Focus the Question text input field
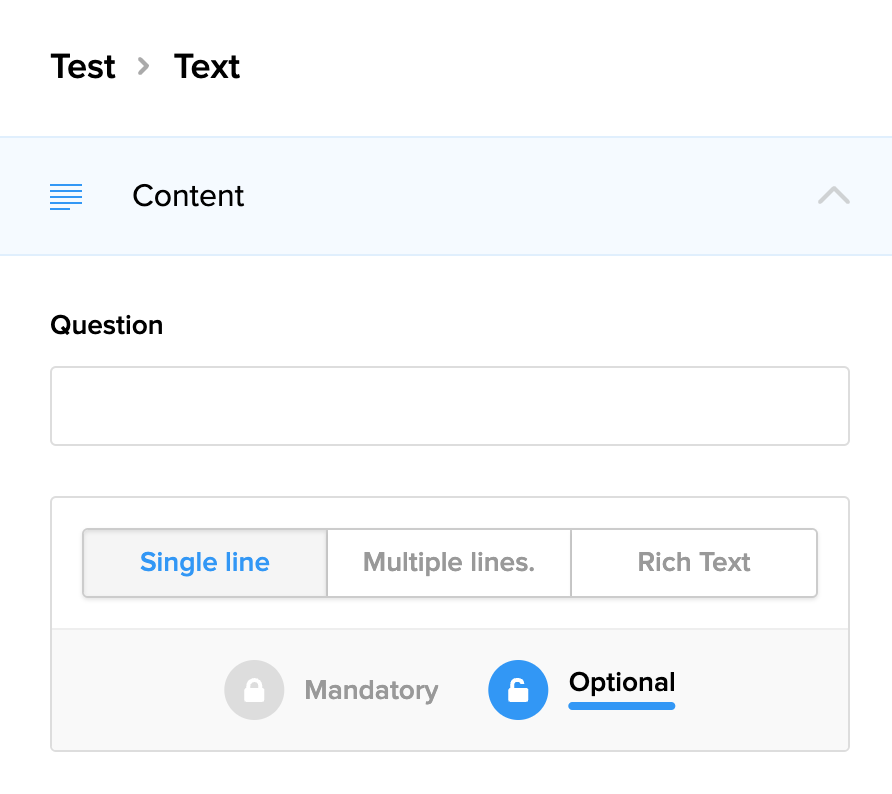The image size is (892, 794). coord(450,406)
